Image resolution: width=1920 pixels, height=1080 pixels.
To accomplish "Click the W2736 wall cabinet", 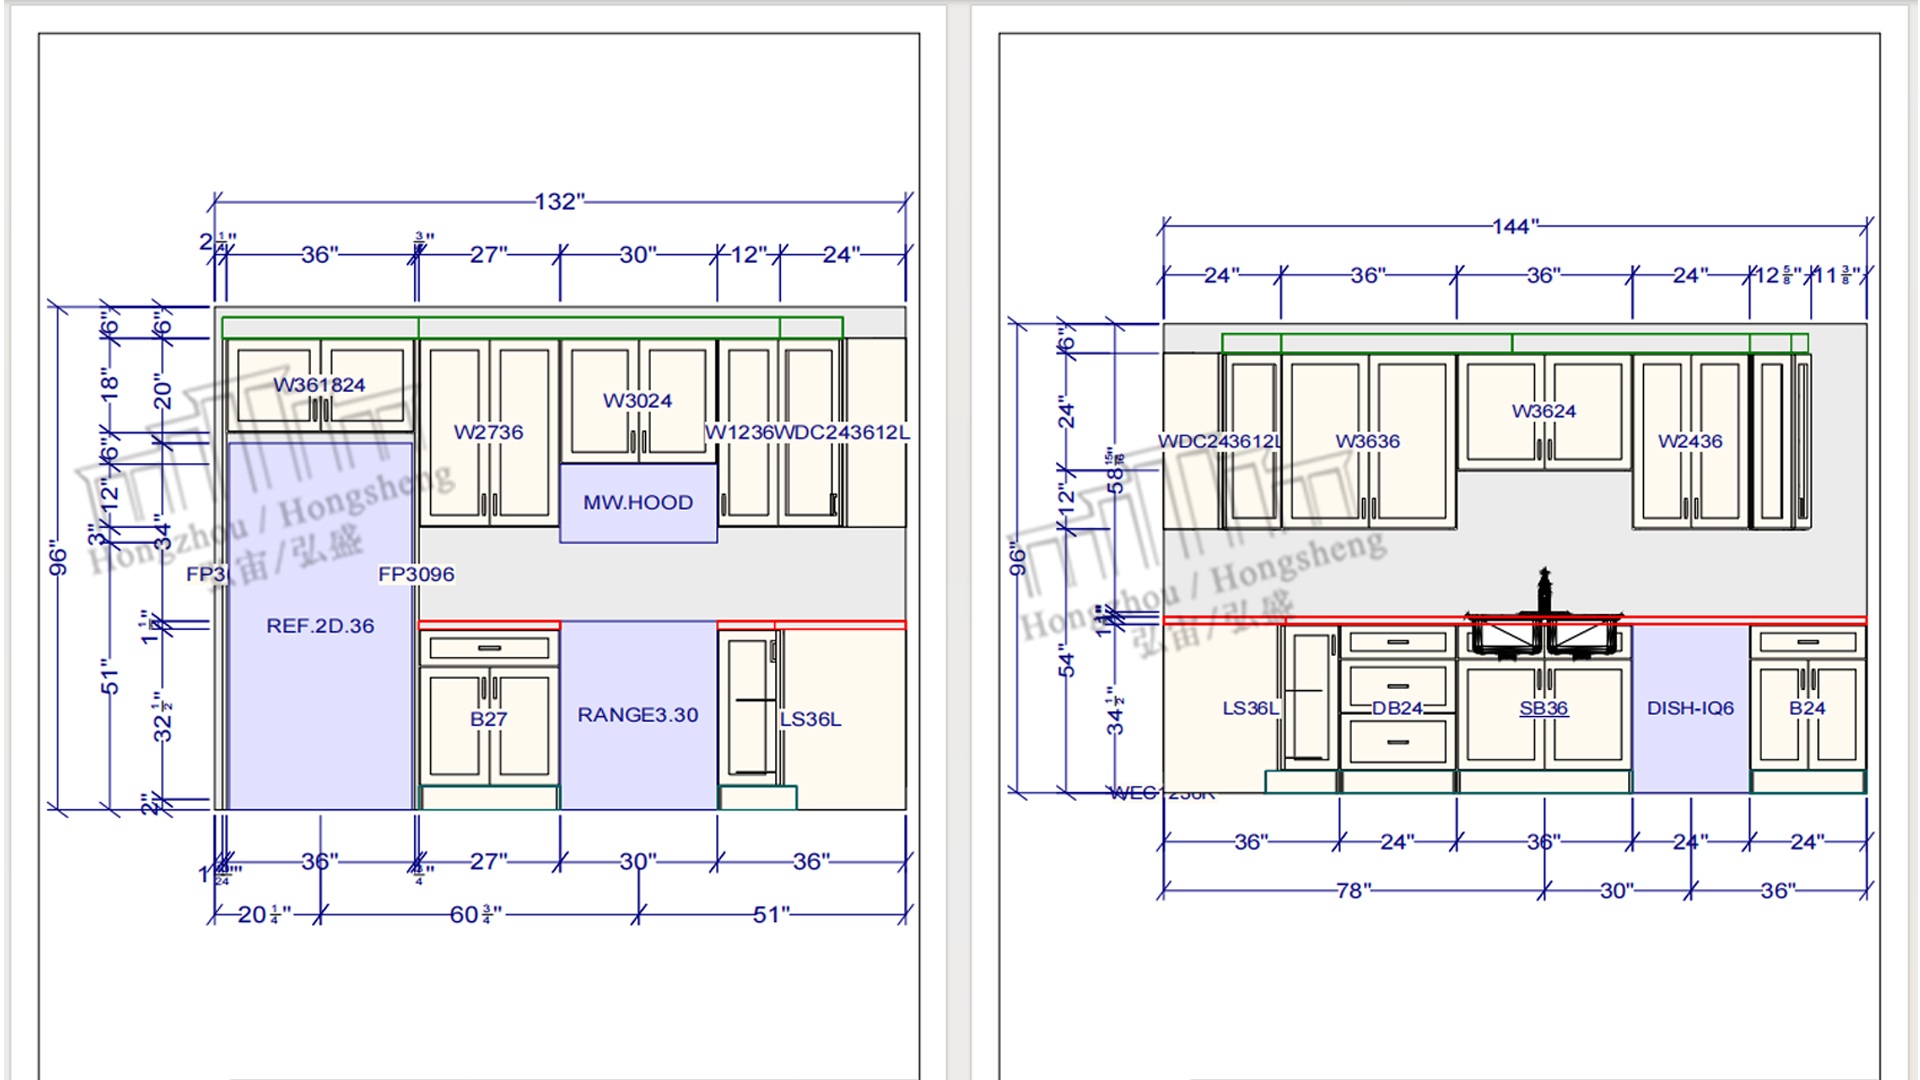I will [488, 432].
